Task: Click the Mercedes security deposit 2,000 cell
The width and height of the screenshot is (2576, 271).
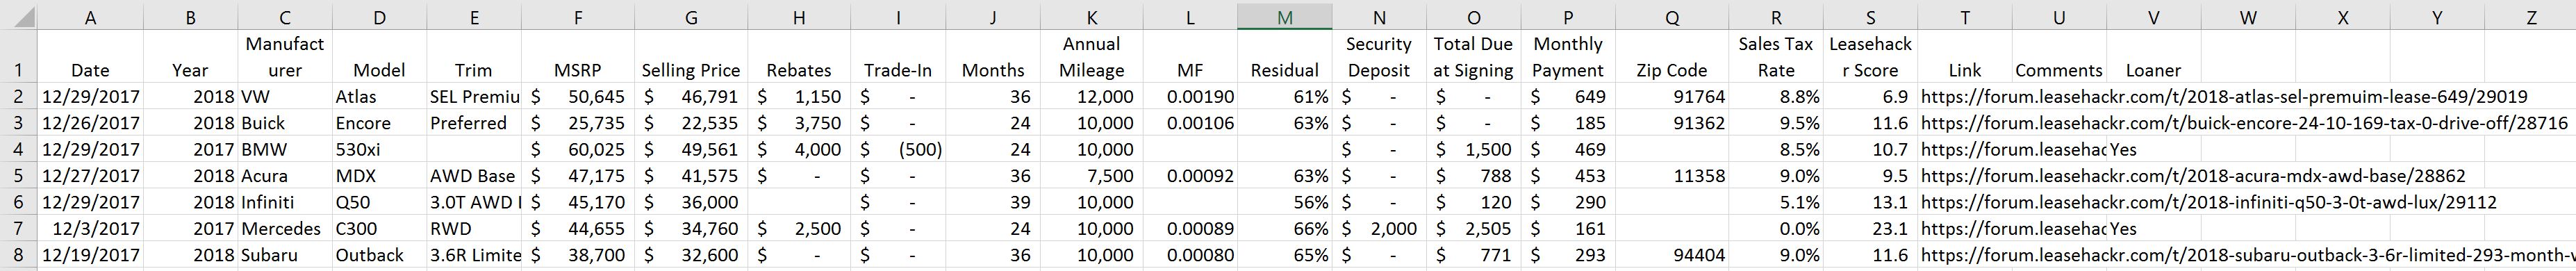Action: (1379, 229)
